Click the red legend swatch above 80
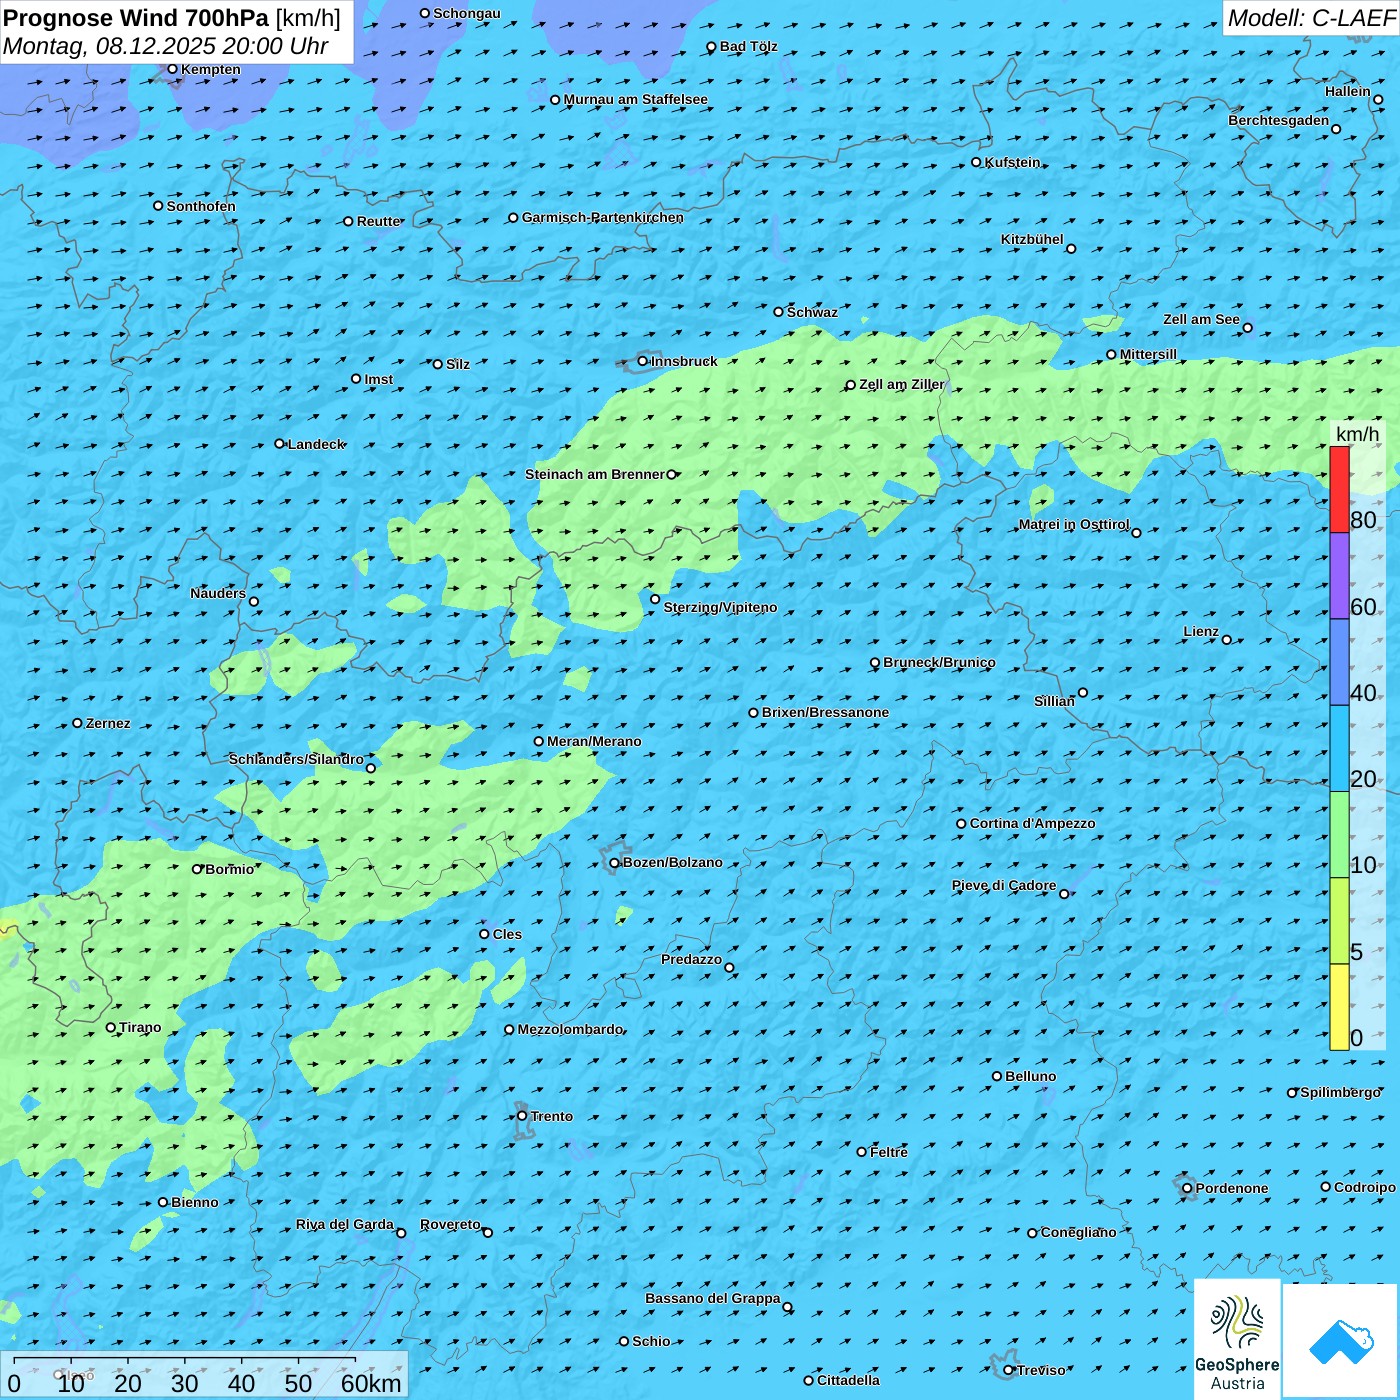Screen dimensions: 1400x1400 pos(1339,489)
